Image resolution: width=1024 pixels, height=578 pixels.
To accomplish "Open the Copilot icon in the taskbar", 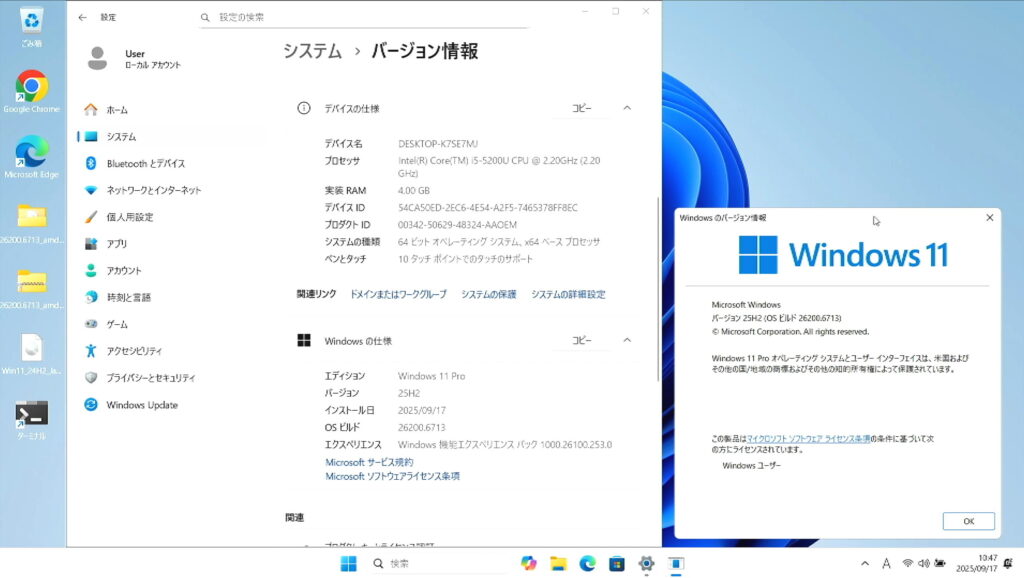I will [529, 563].
